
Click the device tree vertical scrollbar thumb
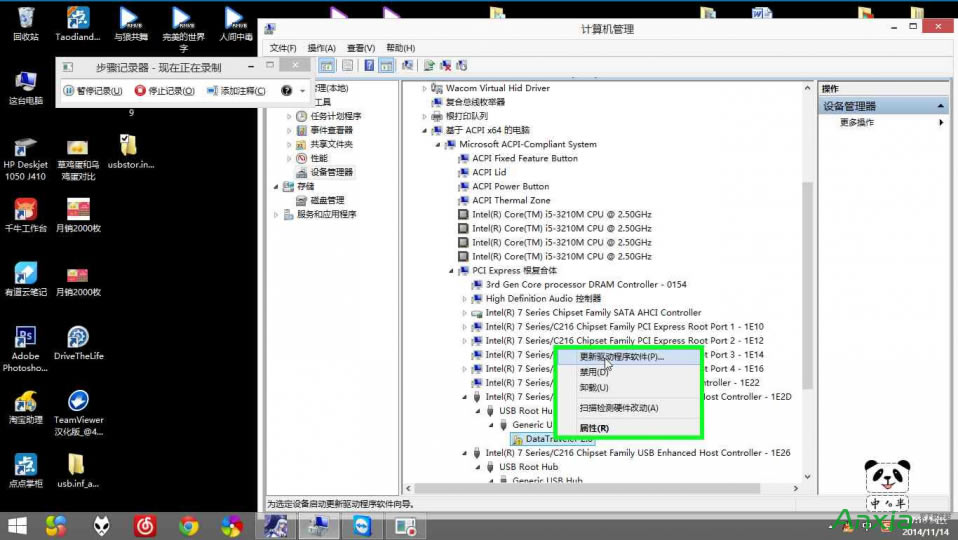807,285
